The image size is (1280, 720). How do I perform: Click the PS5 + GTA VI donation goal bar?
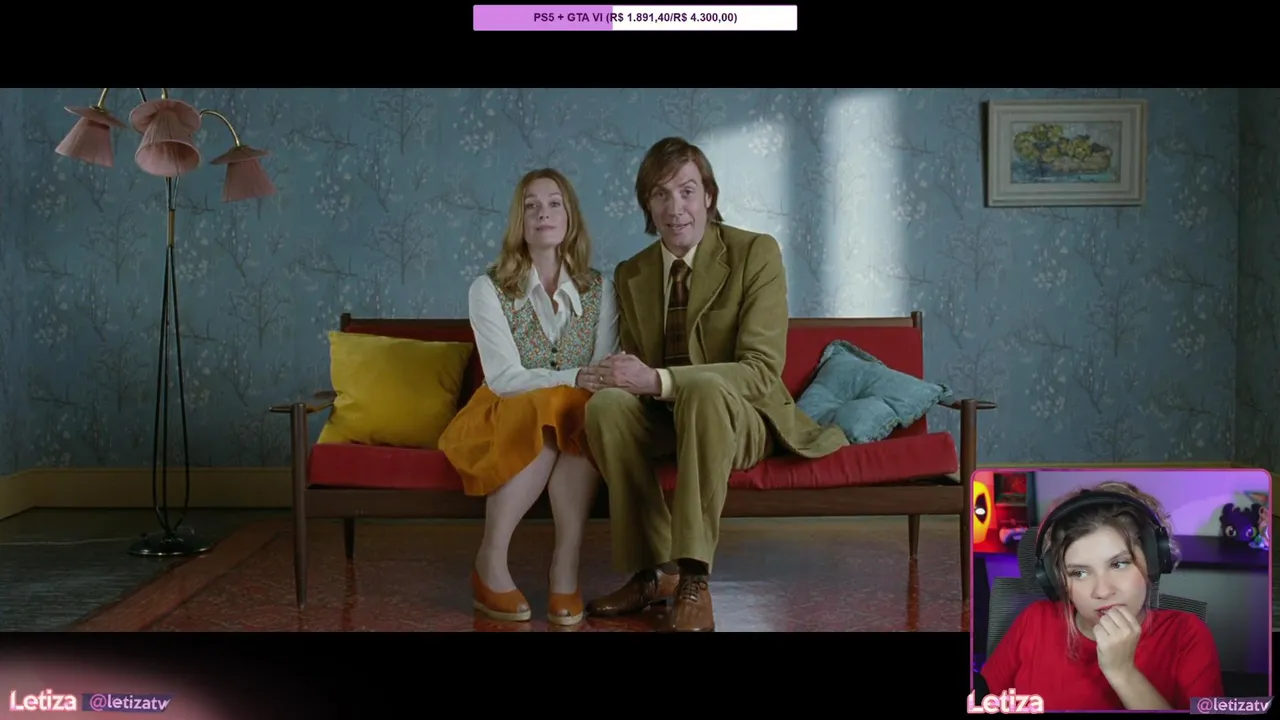point(635,17)
